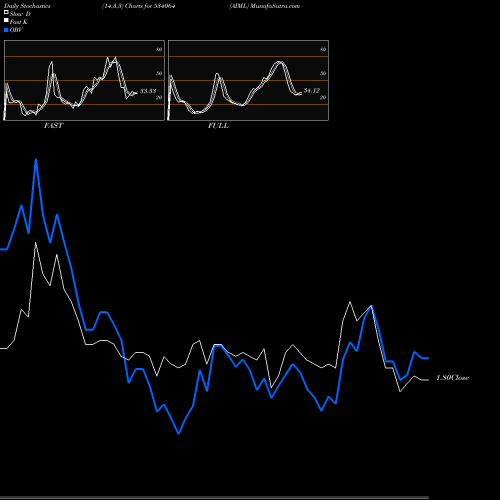500x500 pixels.
Task: Click the highest peak of the blue OBV line
Action: coord(36,159)
